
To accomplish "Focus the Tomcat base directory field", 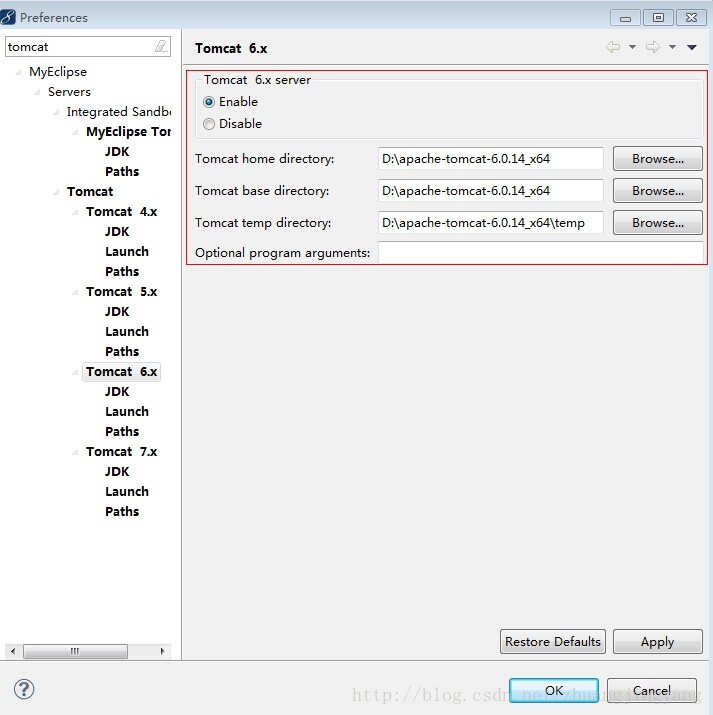I will click(x=491, y=191).
